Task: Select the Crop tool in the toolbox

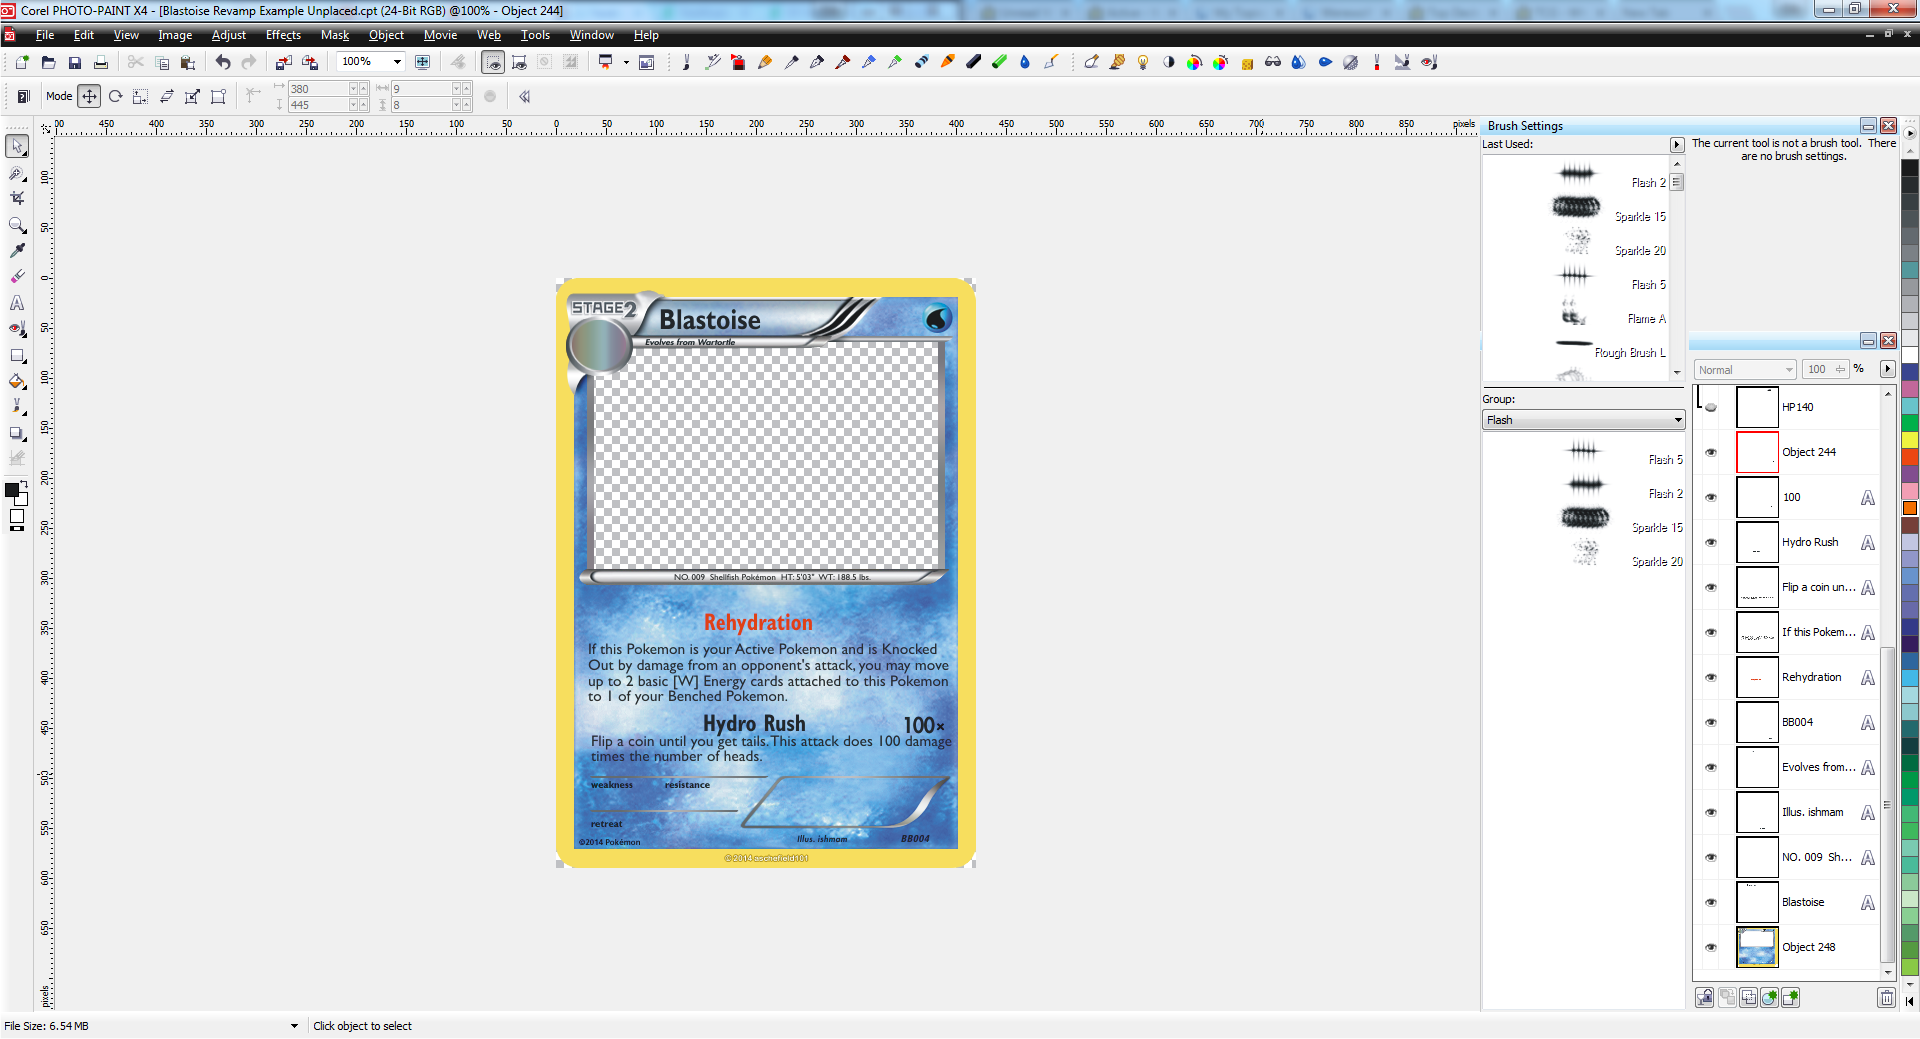Action: (17, 198)
